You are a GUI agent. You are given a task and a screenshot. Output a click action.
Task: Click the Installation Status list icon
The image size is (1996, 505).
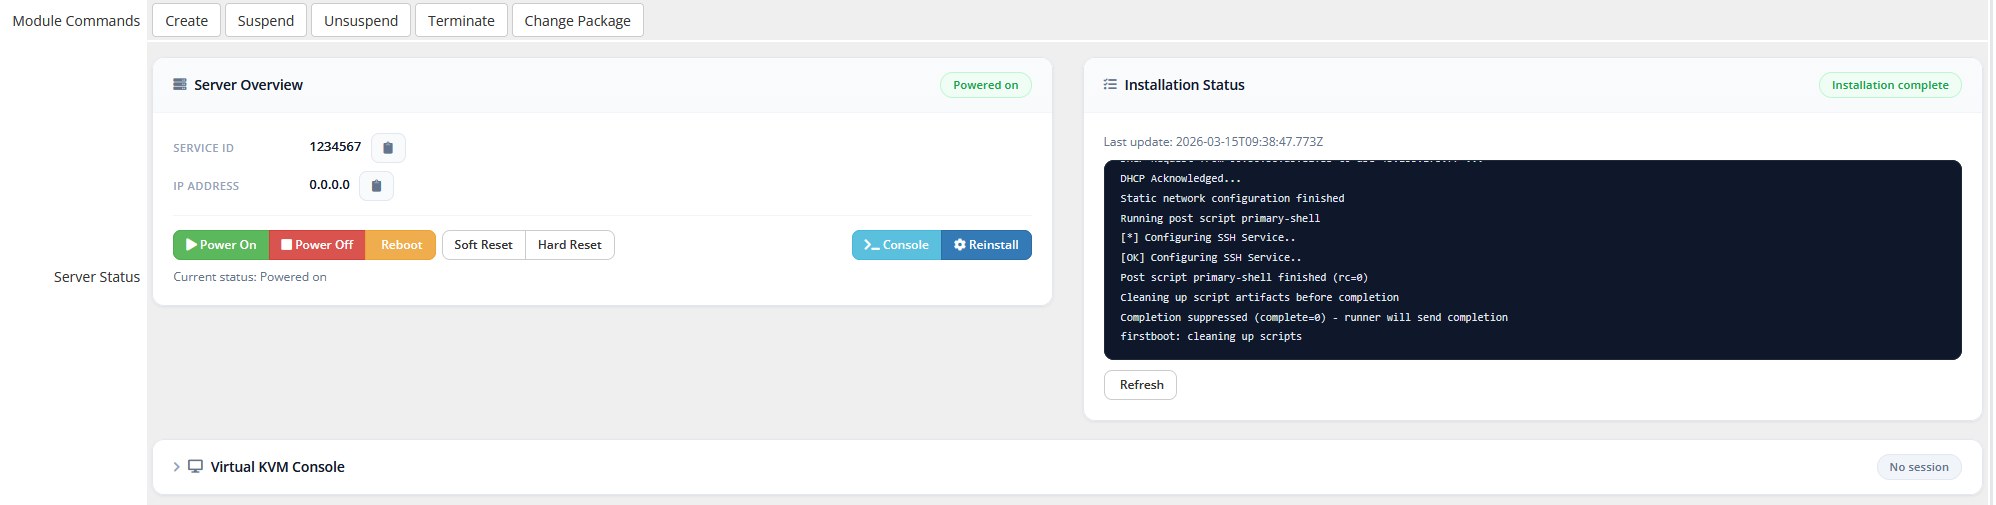(x=1110, y=85)
